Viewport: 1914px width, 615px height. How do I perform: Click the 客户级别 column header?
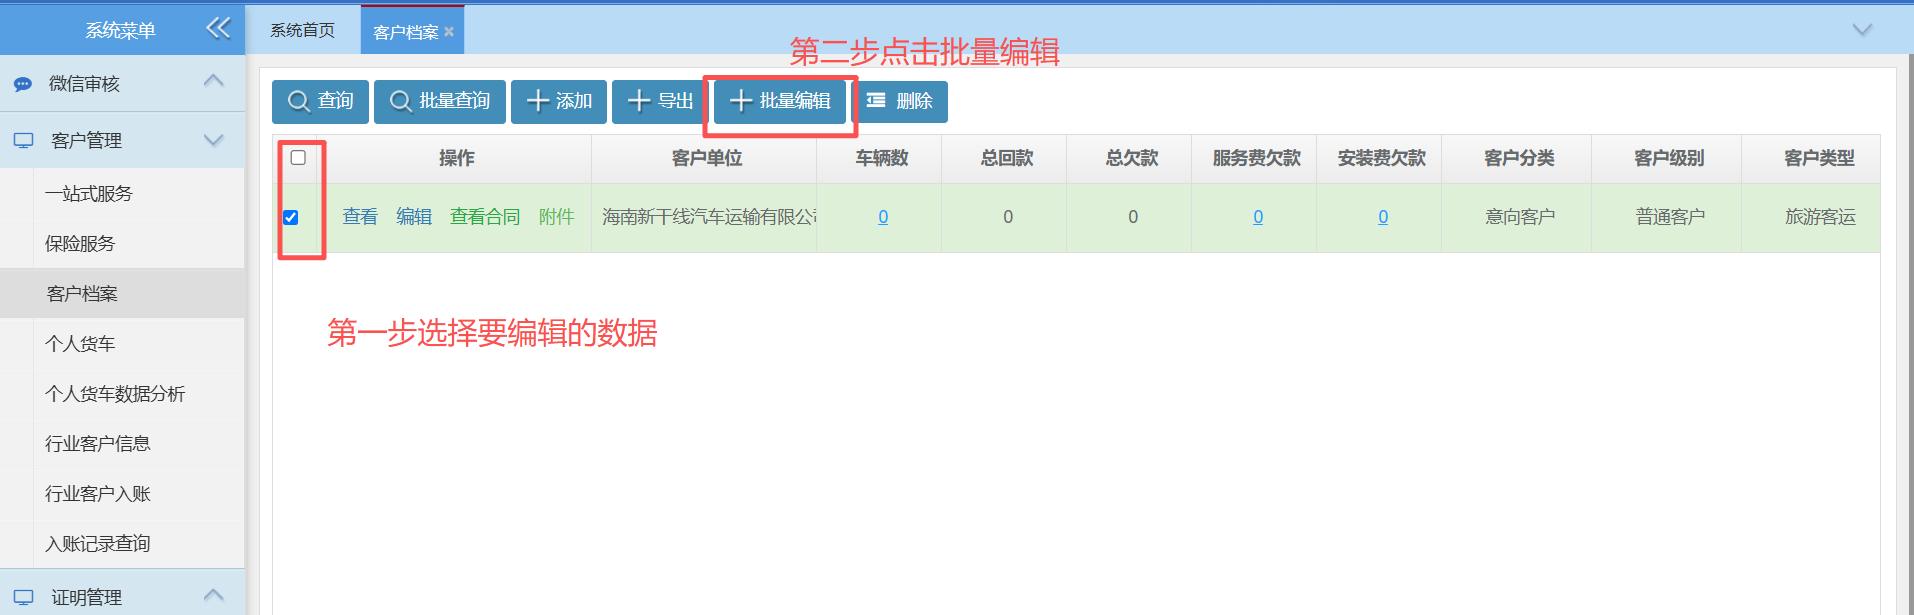[1669, 158]
